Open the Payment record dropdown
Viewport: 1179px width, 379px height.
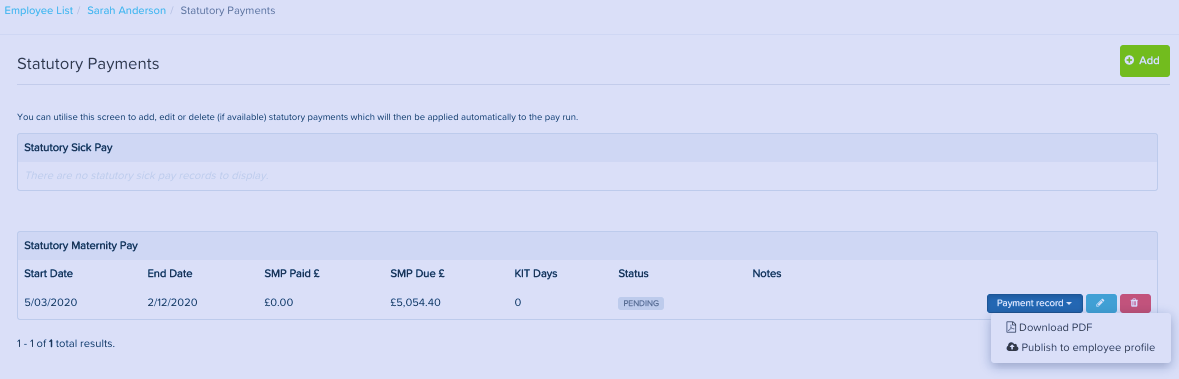1035,303
